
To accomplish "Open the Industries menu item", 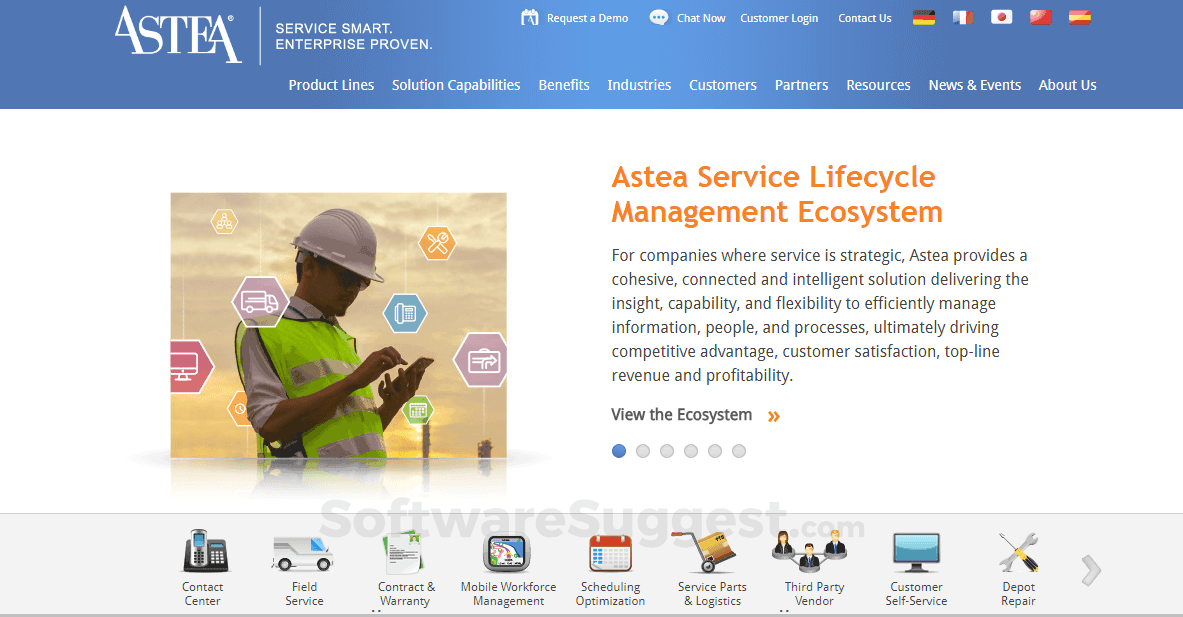I will (639, 85).
